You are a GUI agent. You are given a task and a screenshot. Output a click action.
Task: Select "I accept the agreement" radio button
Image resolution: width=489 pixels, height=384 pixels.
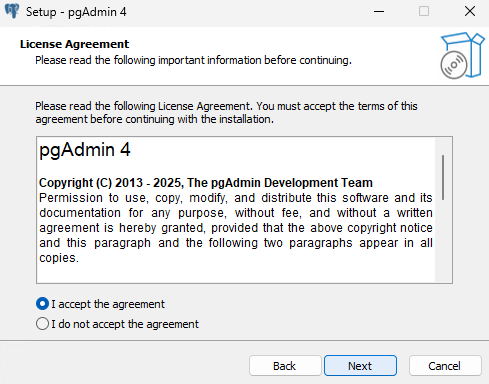42,304
